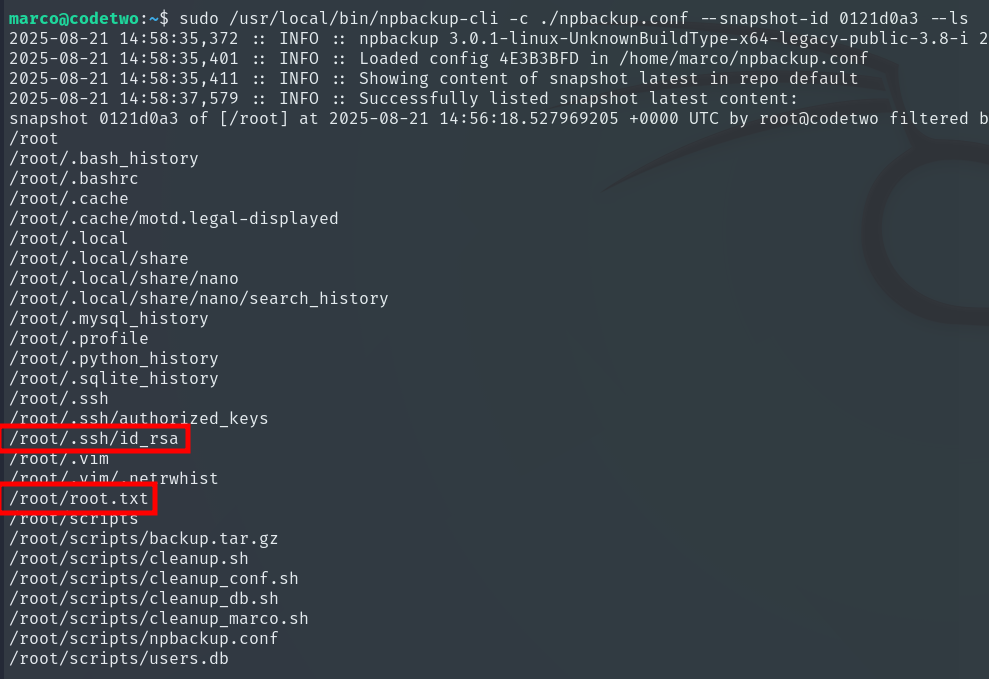The image size is (989, 679).
Task: Select the /root/.ssh/authorized_keys path
Action: click(138, 418)
